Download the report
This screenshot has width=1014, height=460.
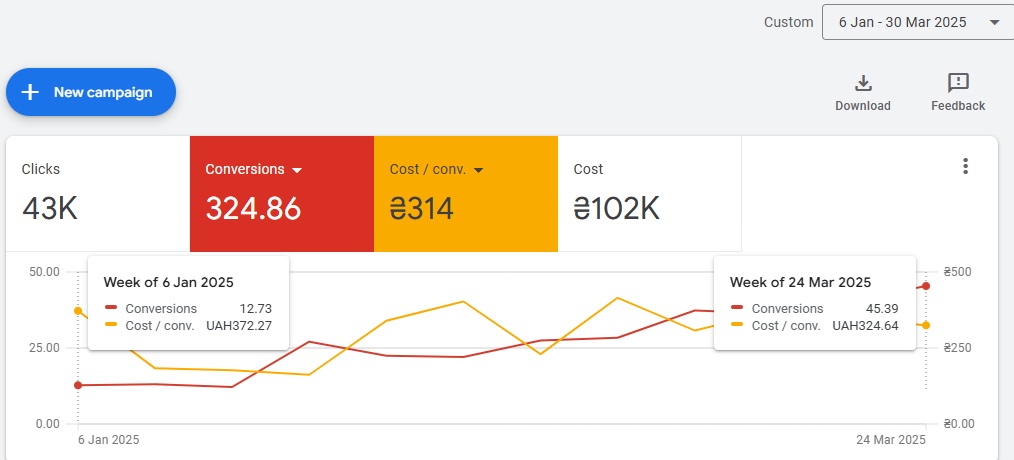point(863,93)
